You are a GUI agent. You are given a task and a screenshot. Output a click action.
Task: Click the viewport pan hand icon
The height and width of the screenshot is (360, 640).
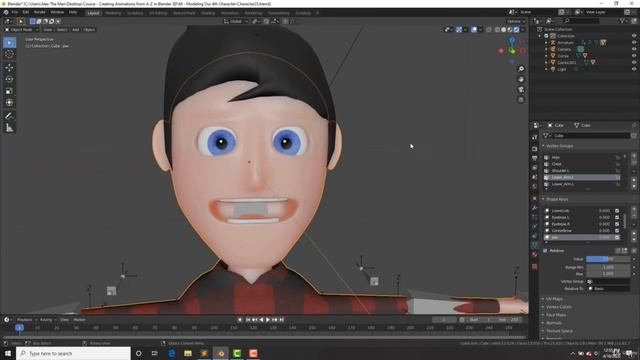(521, 79)
